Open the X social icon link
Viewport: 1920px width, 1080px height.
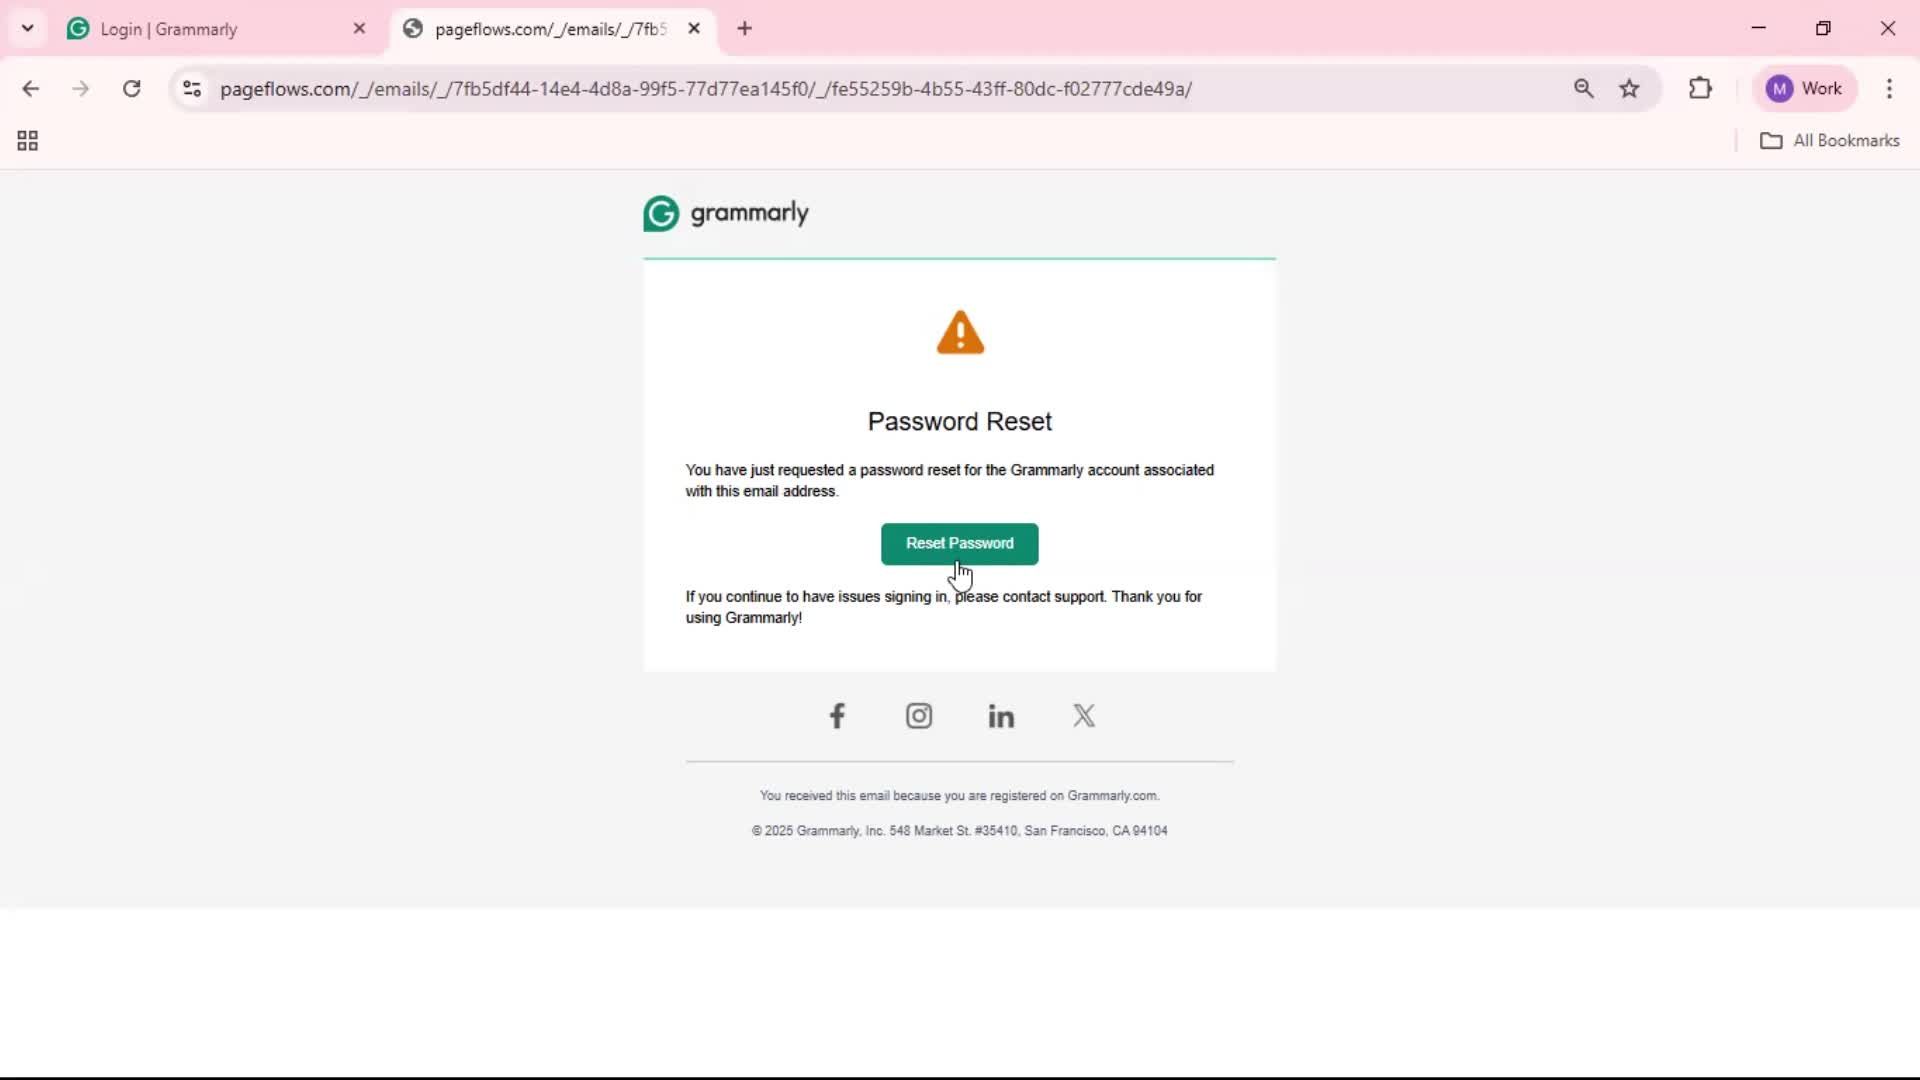[1084, 716]
